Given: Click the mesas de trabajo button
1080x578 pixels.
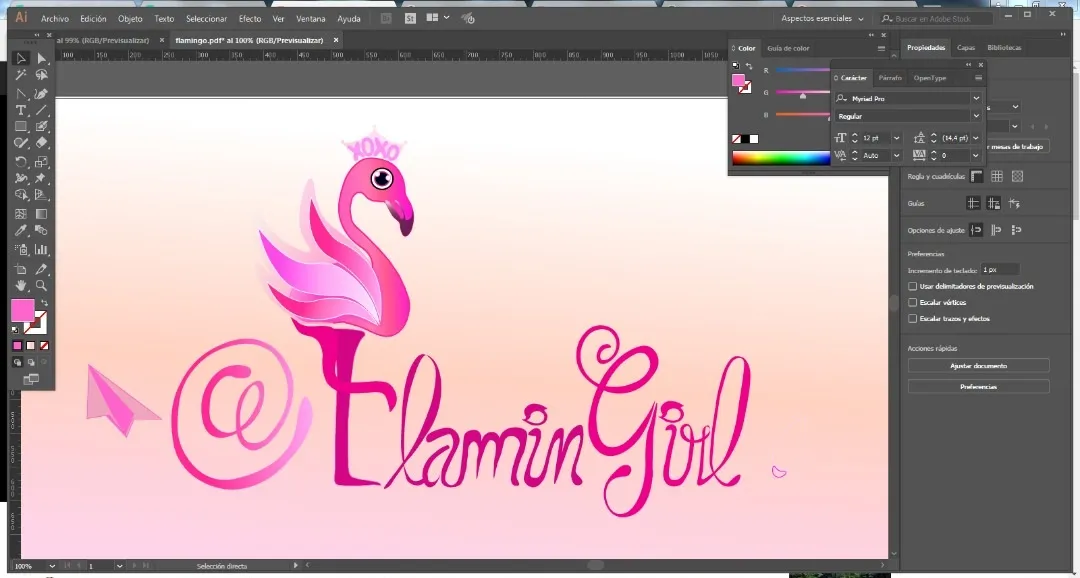Looking at the screenshot, I should click(1017, 146).
